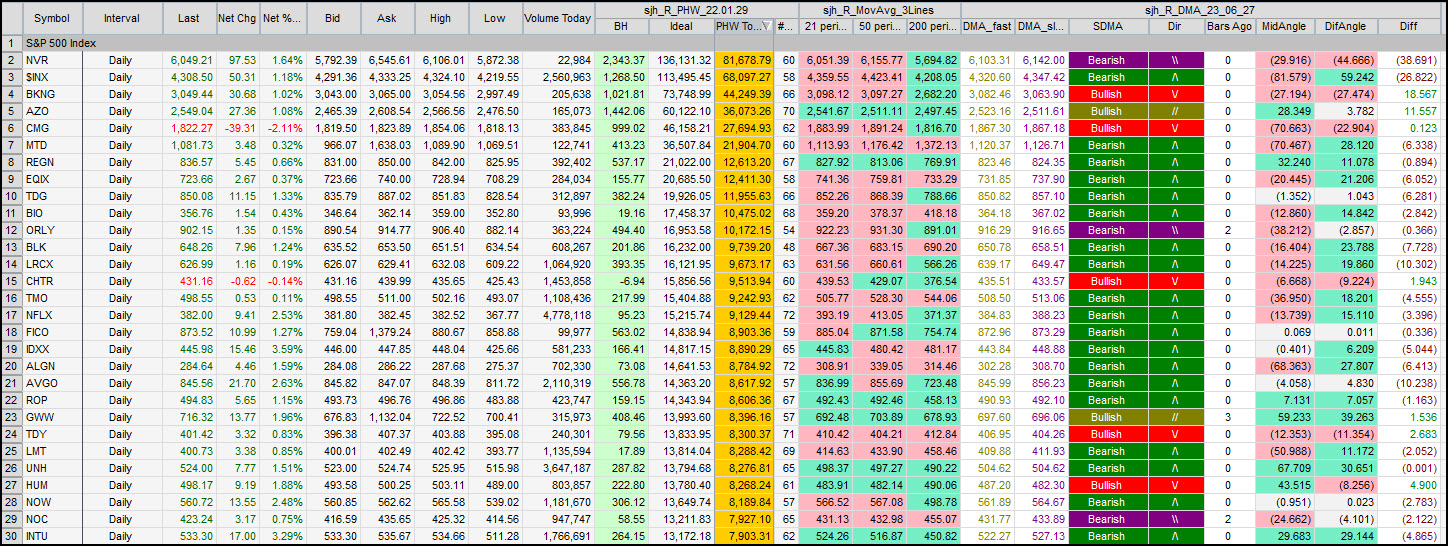Click ALGN's MidAngle value (68.363)
The image size is (1448, 546).
(x=1284, y=367)
